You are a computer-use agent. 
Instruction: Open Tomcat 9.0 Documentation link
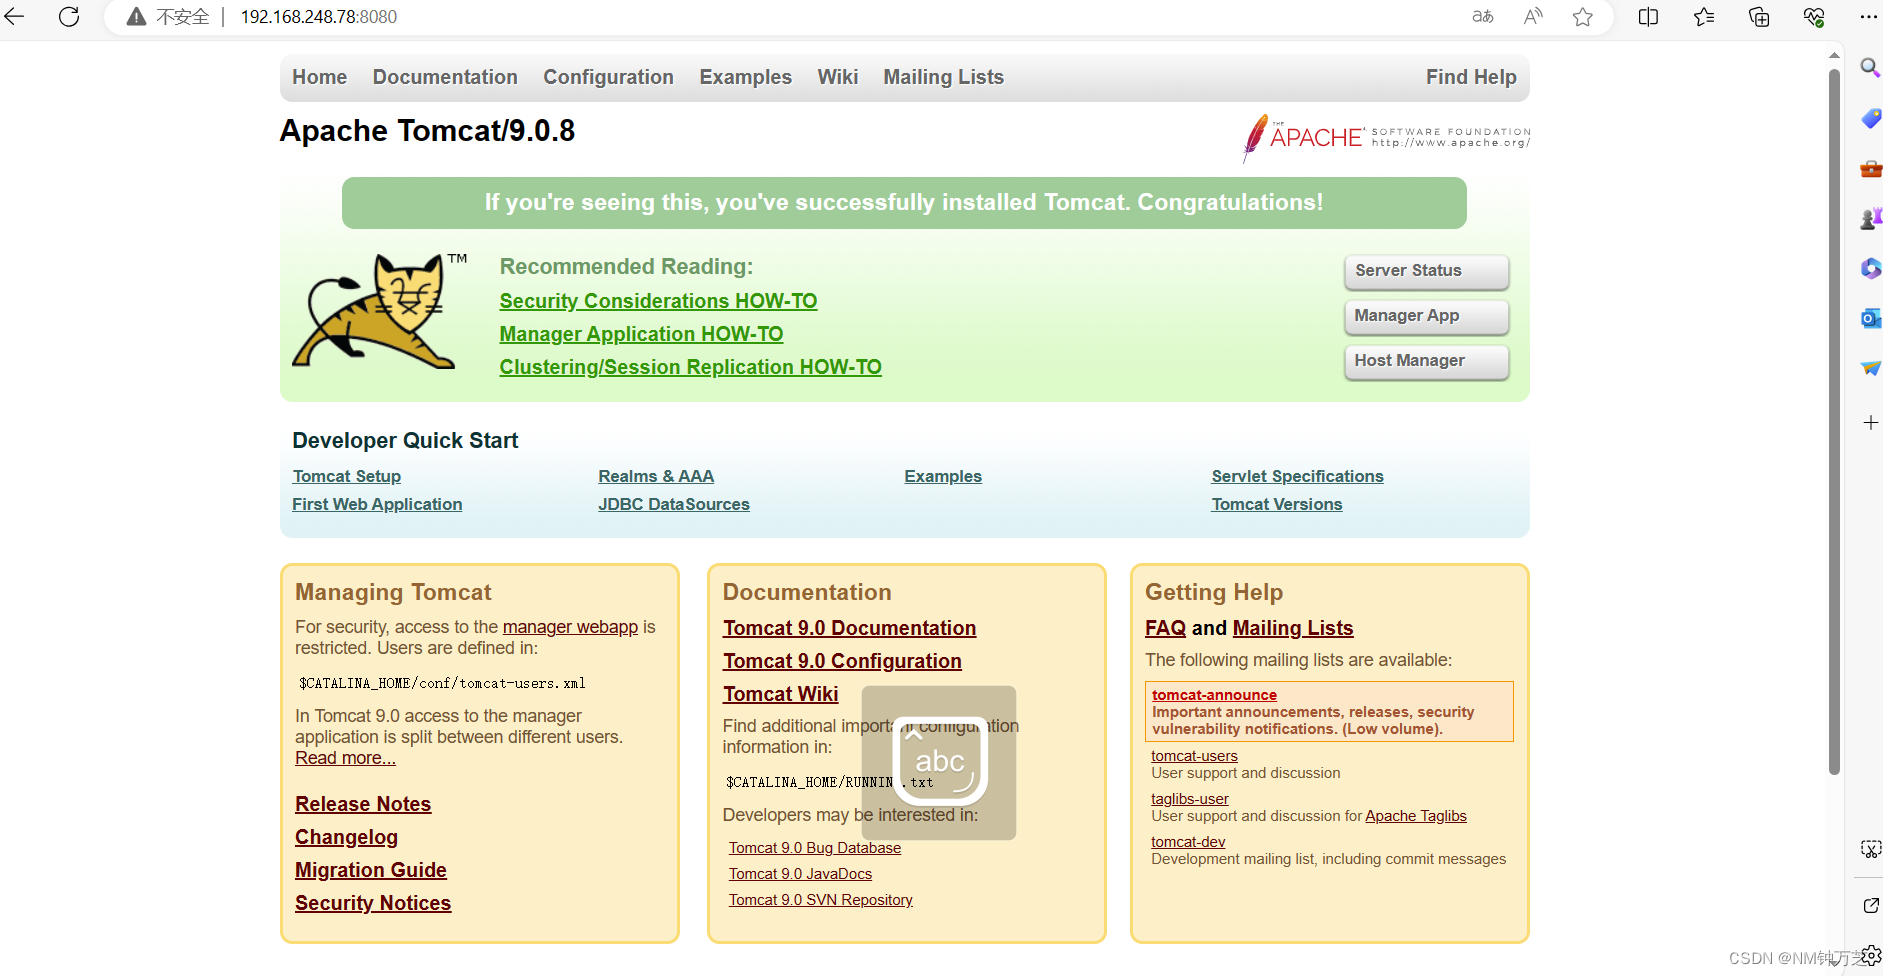[x=849, y=628]
